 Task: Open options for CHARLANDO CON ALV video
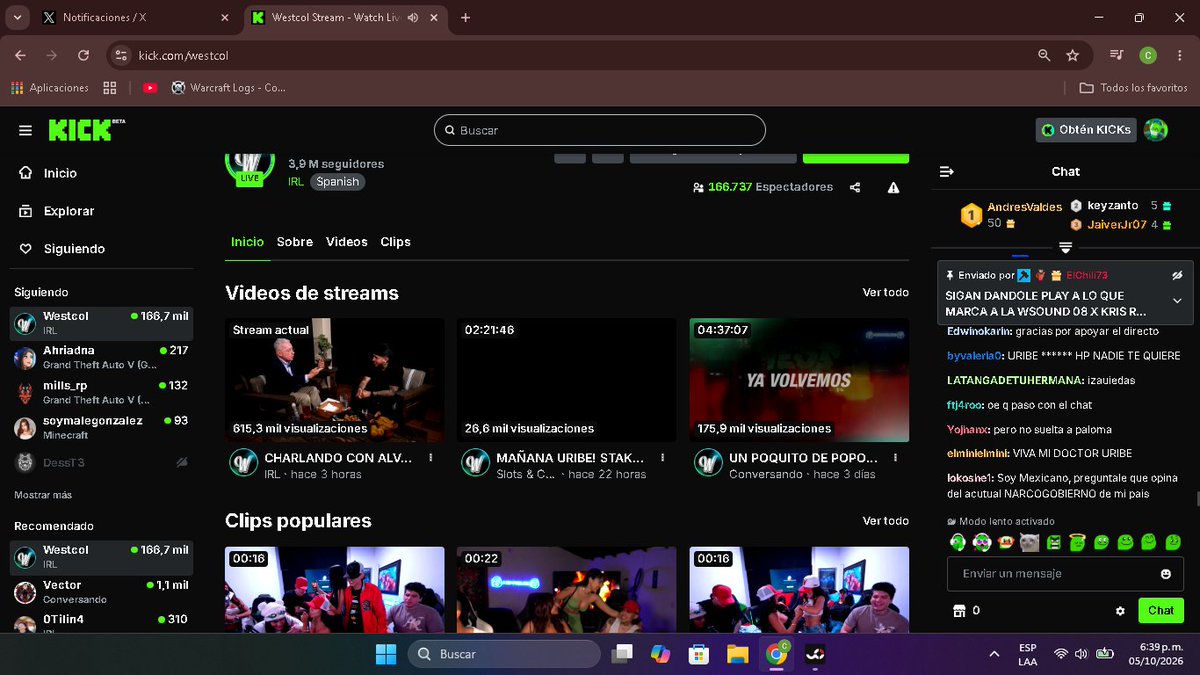431,457
